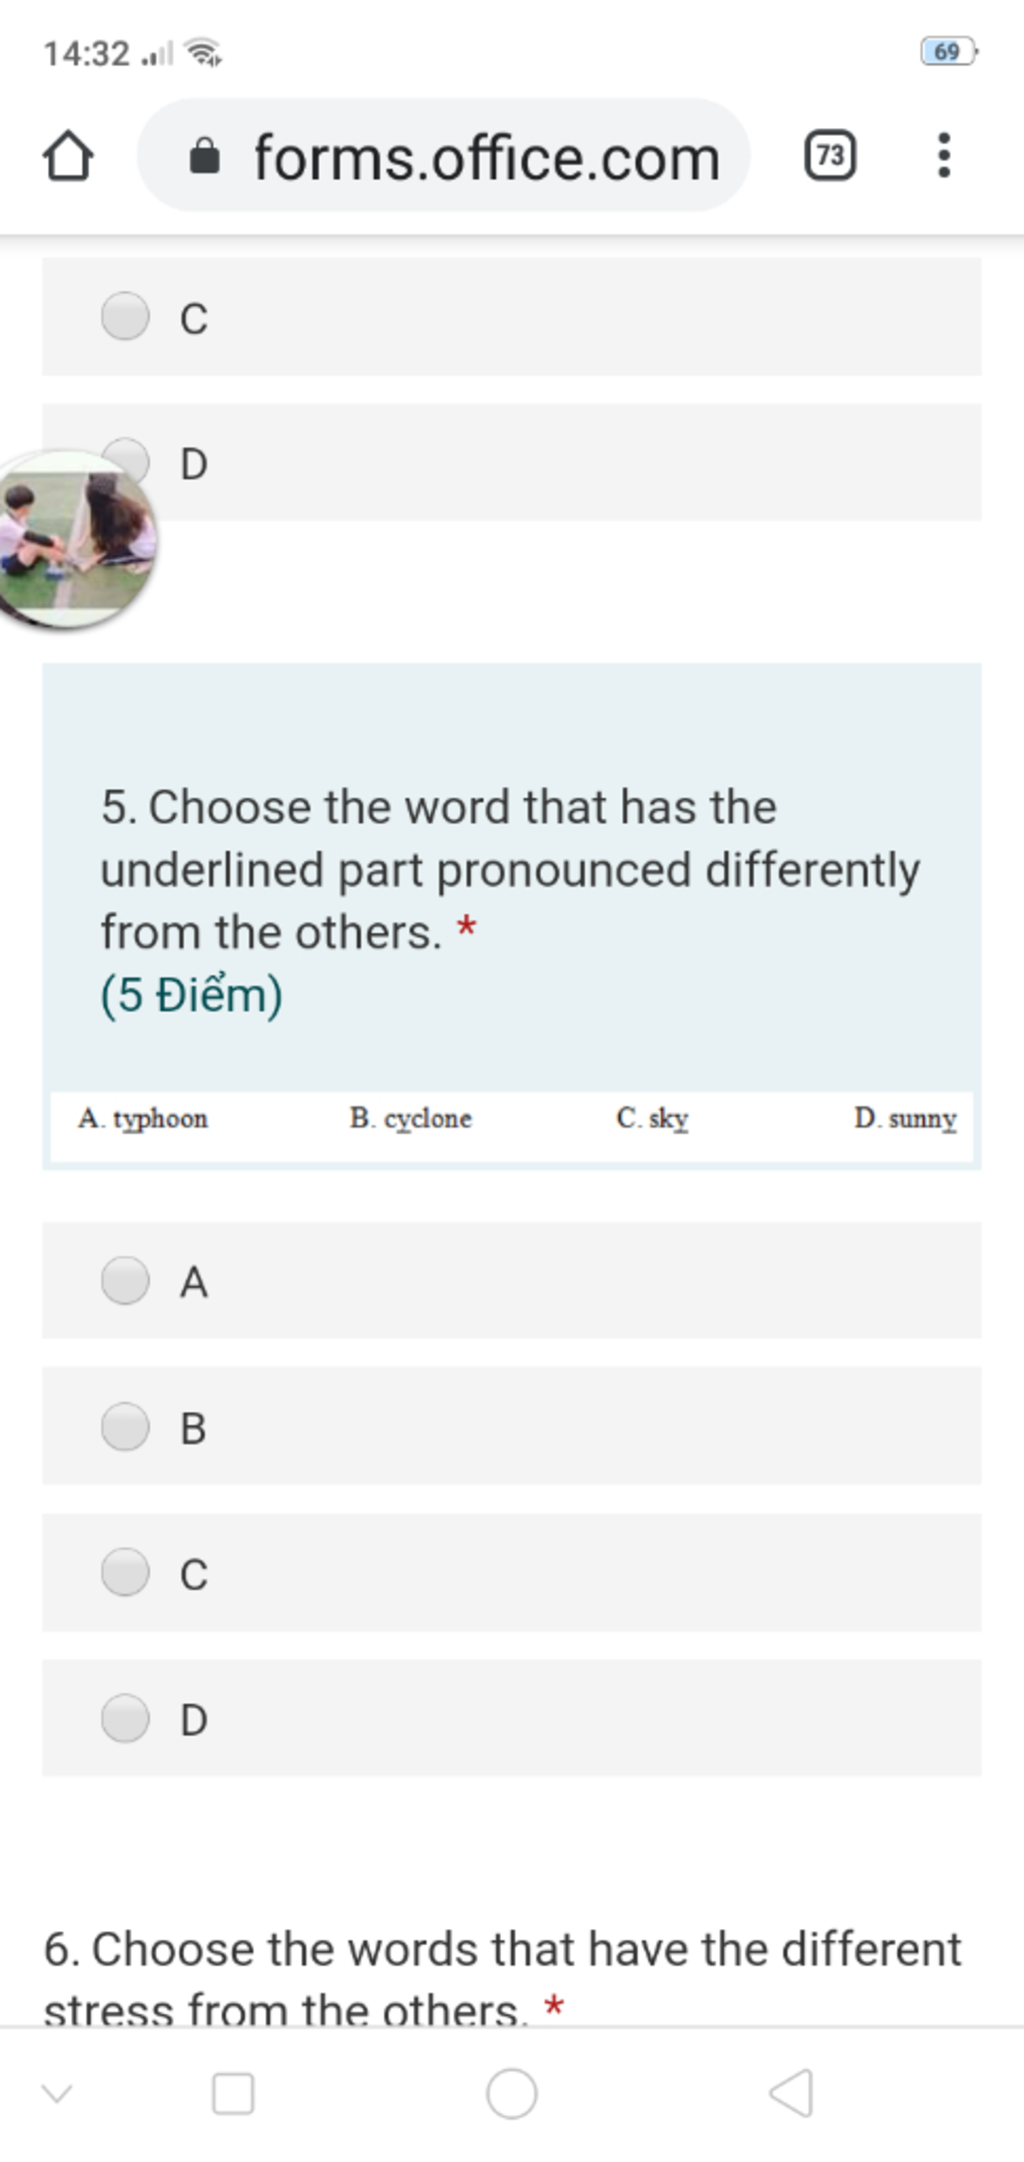Tap the Android home circle button
The image size is (1024, 2162).
click(512, 2093)
